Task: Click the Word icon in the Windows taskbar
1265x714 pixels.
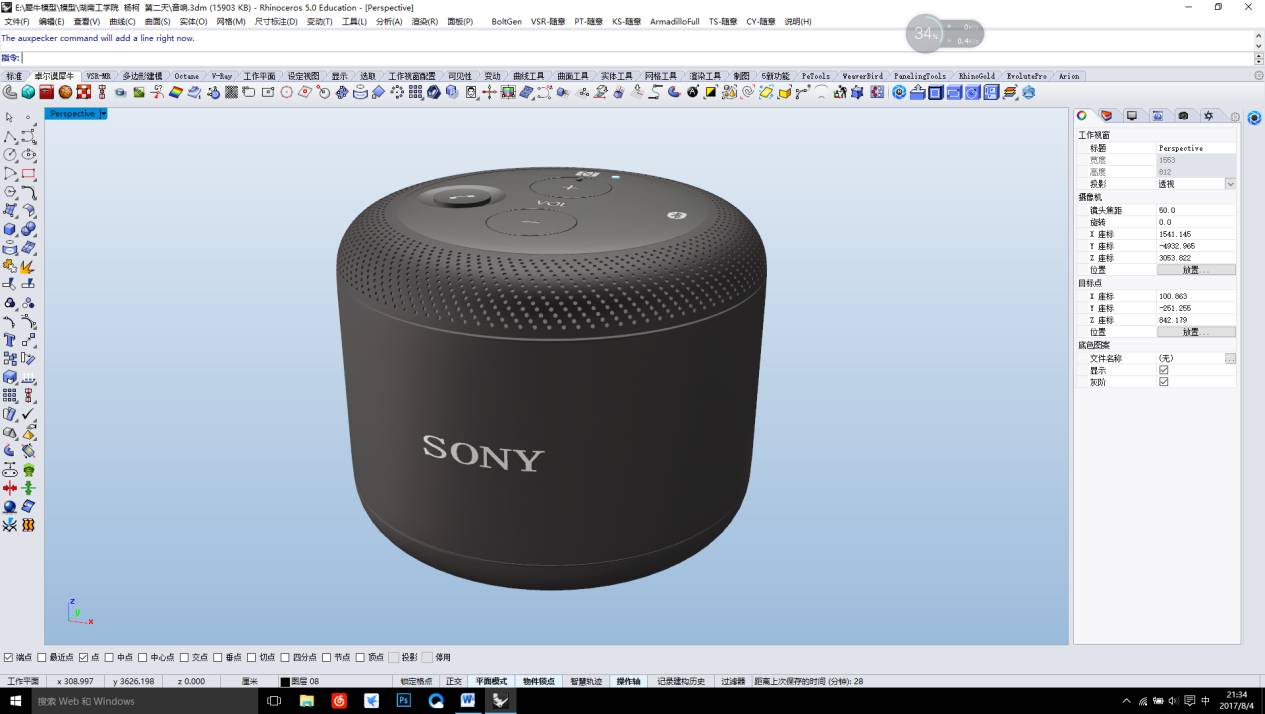Action: tap(467, 701)
